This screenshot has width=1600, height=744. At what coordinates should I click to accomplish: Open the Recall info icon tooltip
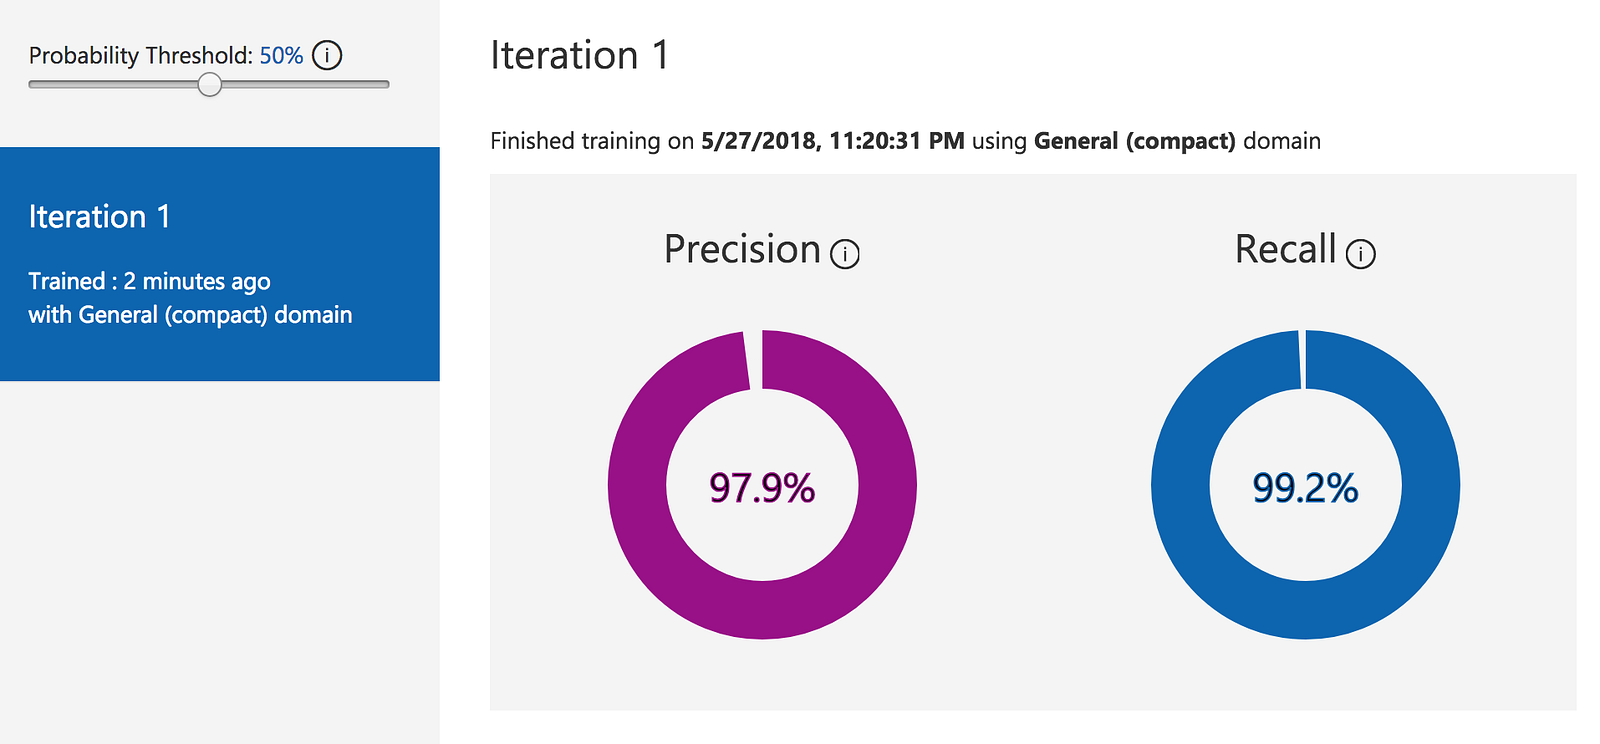click(1360, 254)
